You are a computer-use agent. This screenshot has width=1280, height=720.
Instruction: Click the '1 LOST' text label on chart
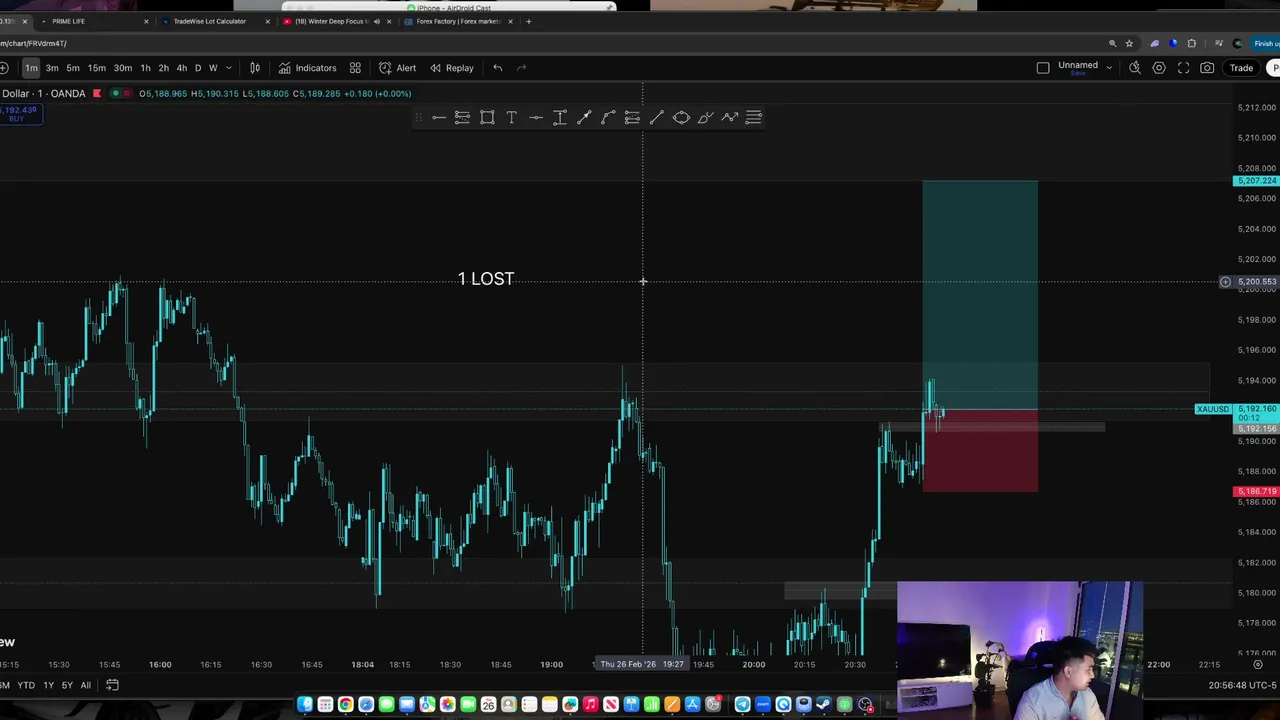tap(486, 279)
